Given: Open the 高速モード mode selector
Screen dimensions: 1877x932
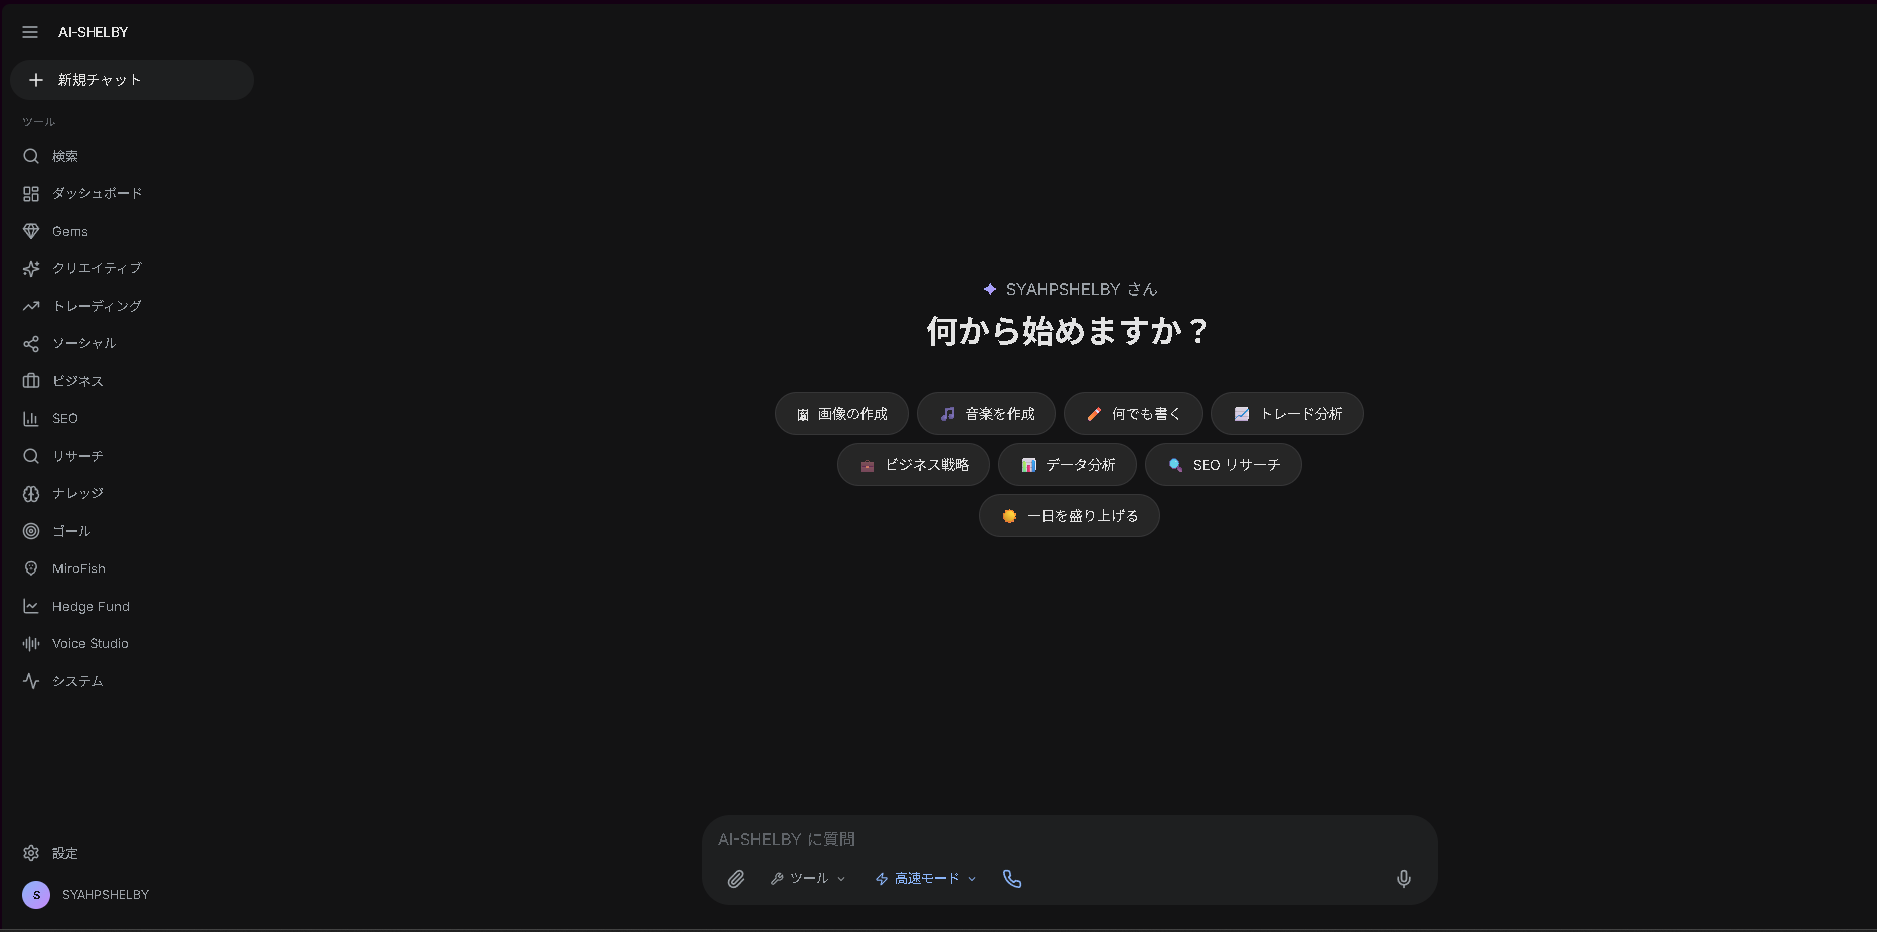Looking at the screenshot, I should click(926, 879).
